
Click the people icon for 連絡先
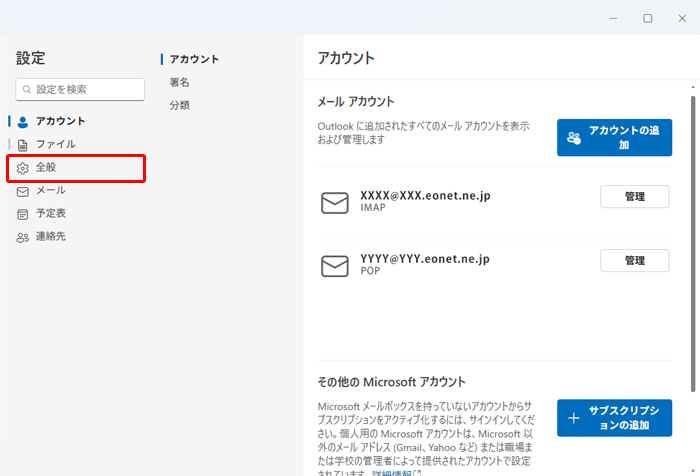23,237
